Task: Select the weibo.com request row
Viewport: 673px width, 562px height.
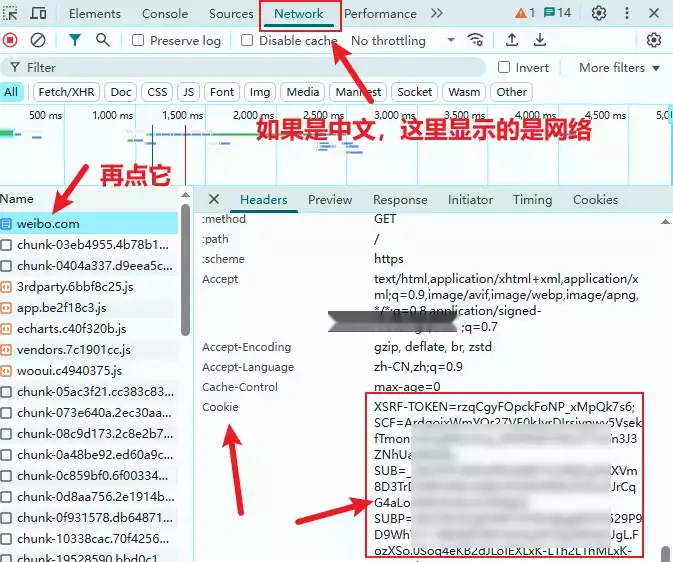Action: point(48,223)
